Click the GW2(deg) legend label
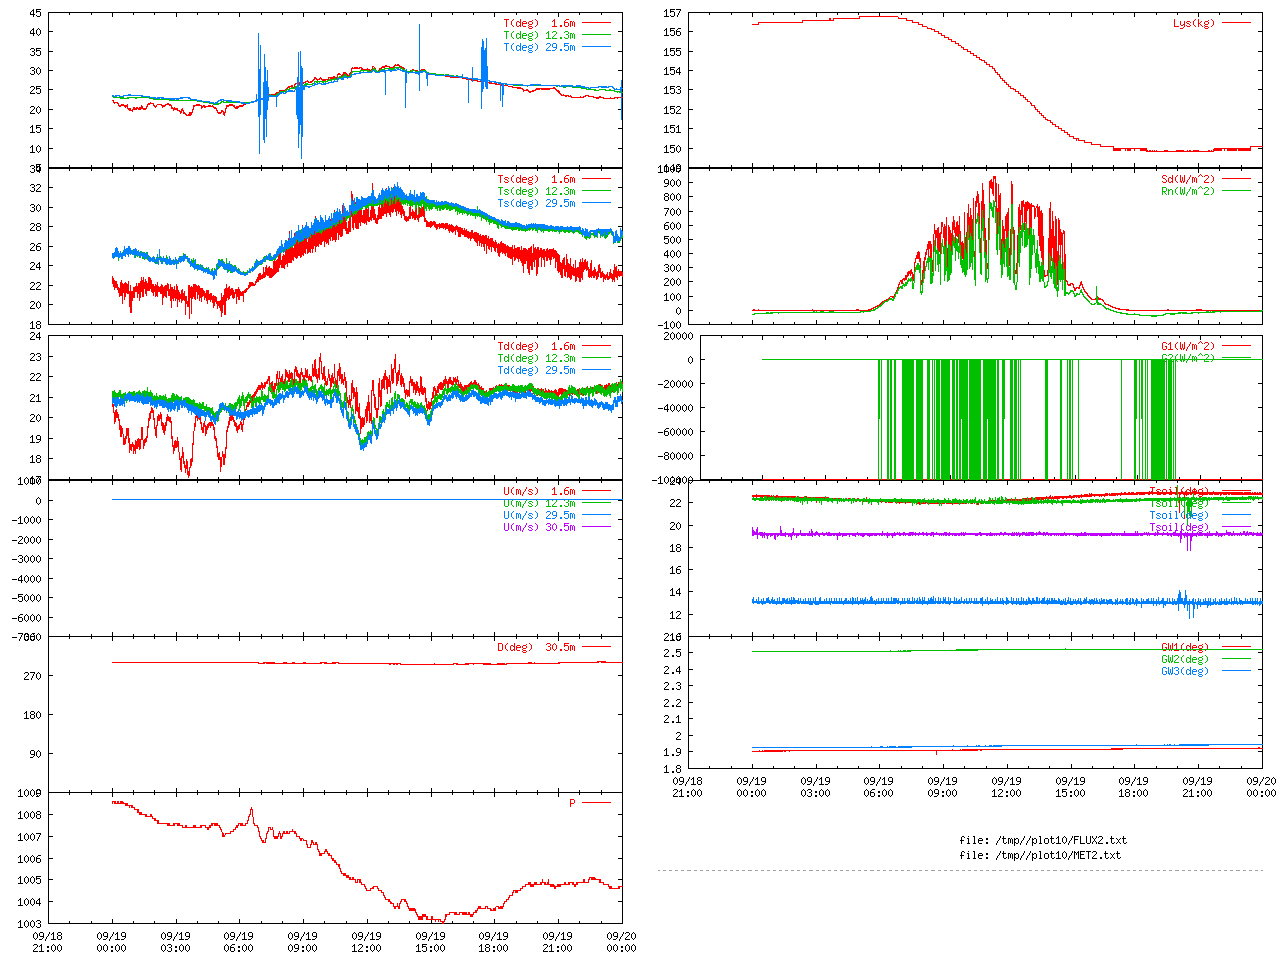1280x960 pixels. pyautogui.click(x=1185, y=659)
